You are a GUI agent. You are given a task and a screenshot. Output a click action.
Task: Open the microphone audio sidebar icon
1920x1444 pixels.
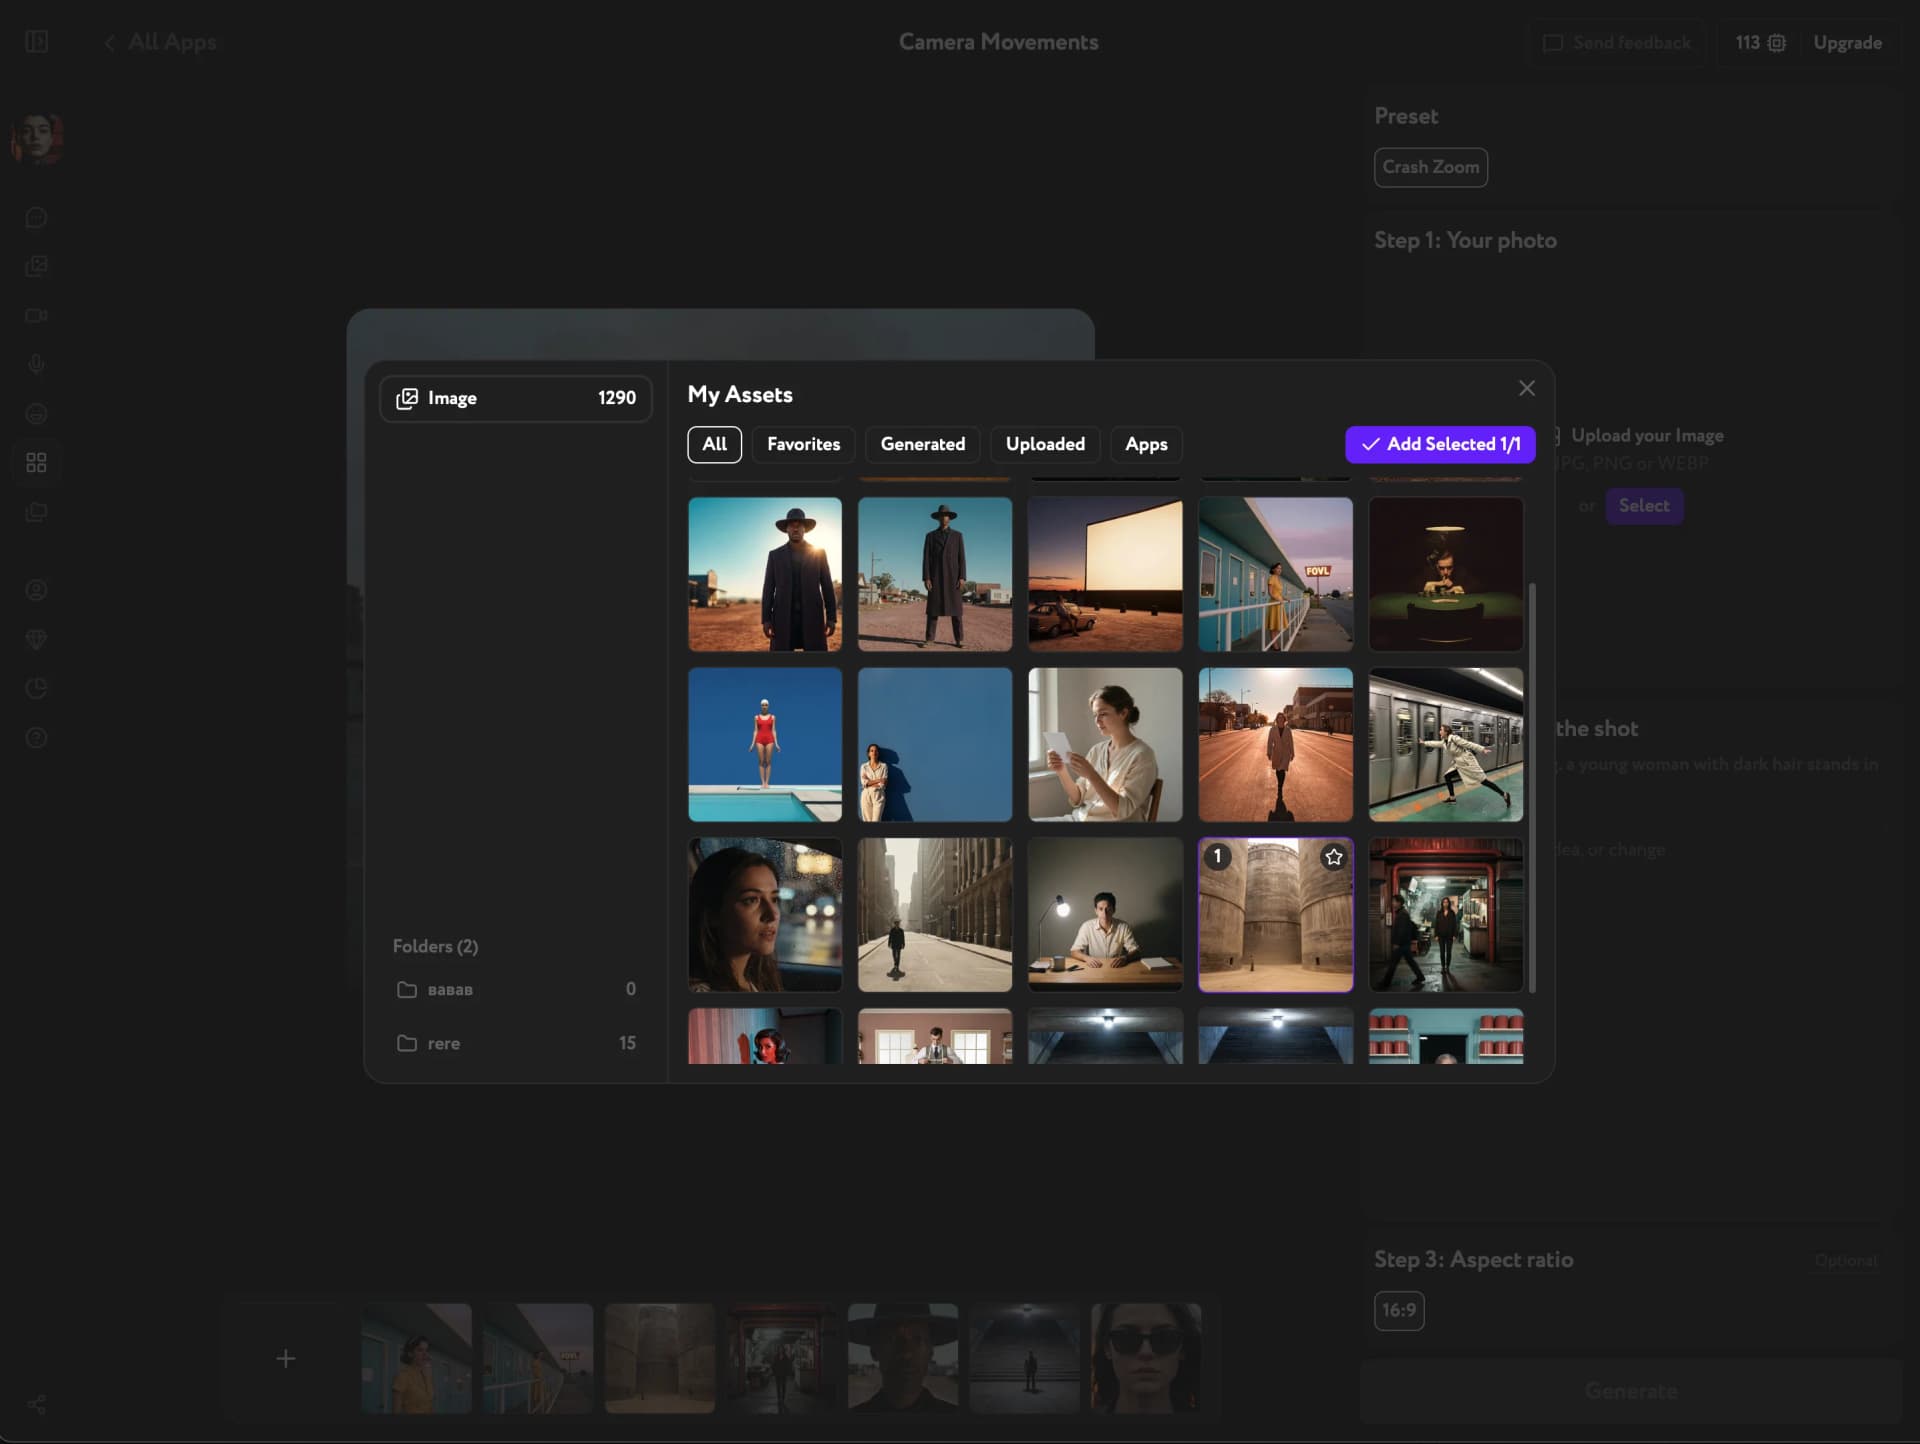37,364
